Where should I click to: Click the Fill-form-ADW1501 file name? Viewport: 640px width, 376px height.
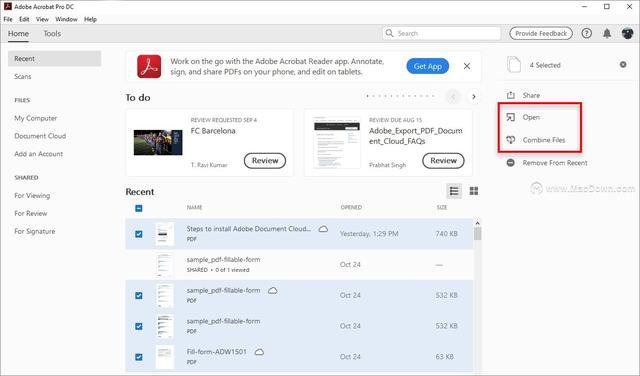pyautogui.click(x=216, y=352)
